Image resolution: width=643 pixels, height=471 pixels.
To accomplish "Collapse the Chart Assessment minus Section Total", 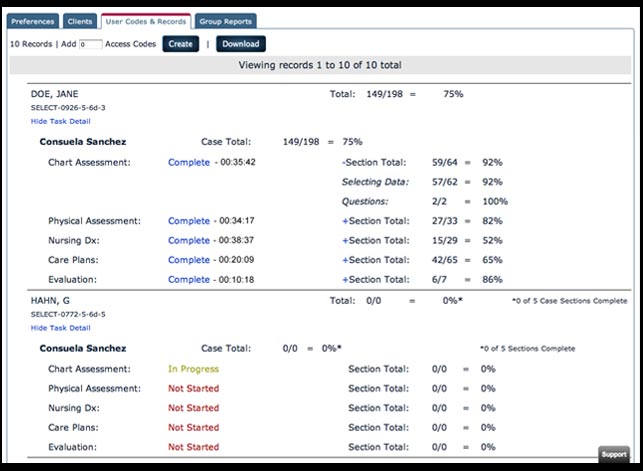I will (345, 162).
